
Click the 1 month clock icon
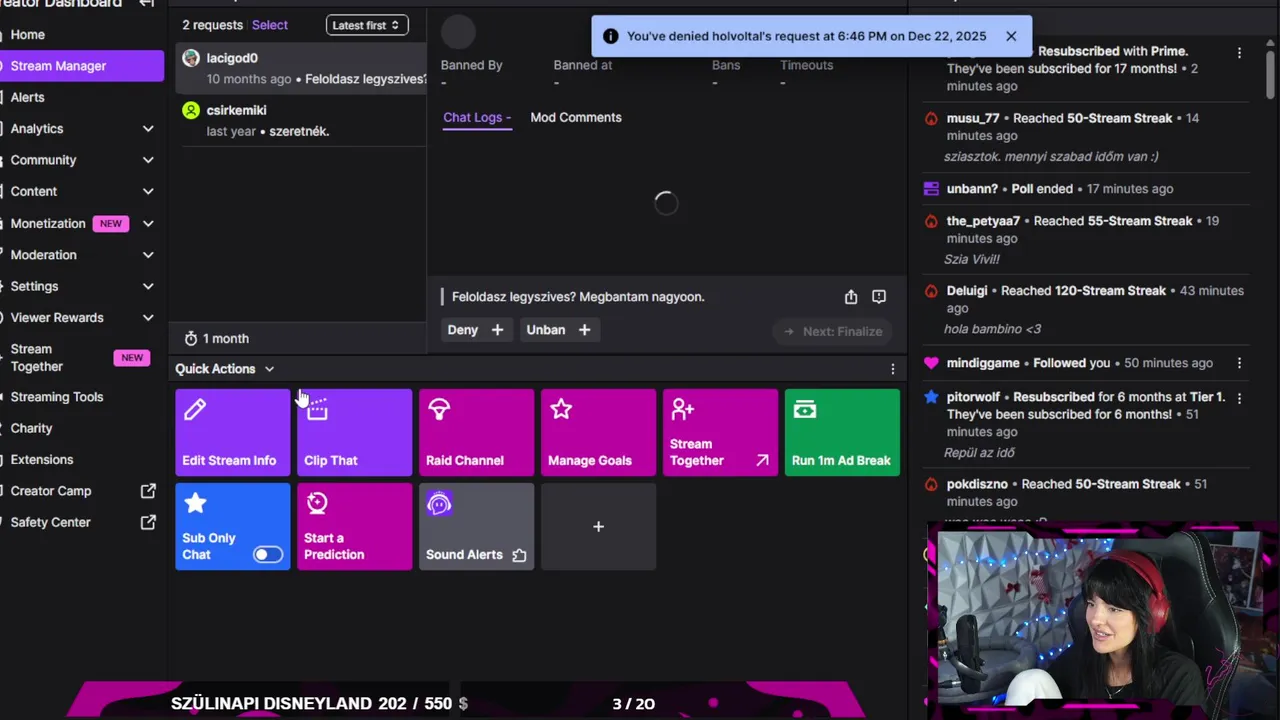(191, 338)
